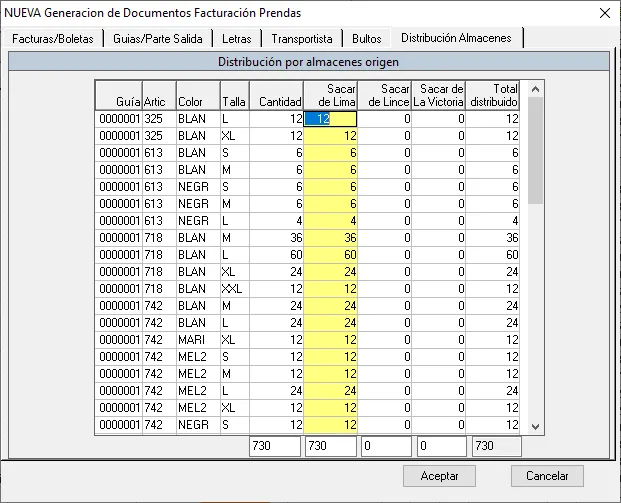Click the Aceptar button

coord(439,476)
